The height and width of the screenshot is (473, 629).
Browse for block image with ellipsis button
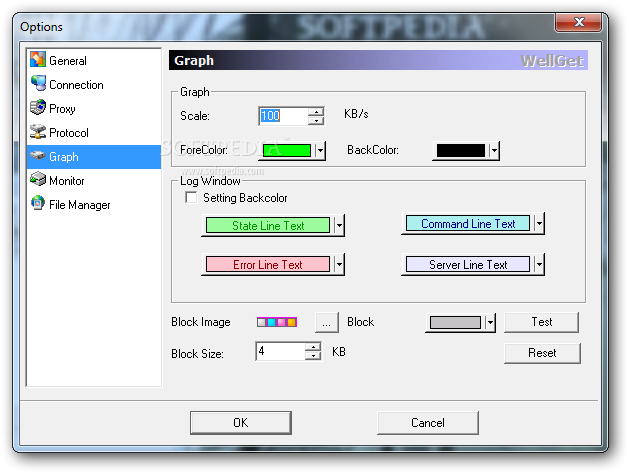[327, 323]
